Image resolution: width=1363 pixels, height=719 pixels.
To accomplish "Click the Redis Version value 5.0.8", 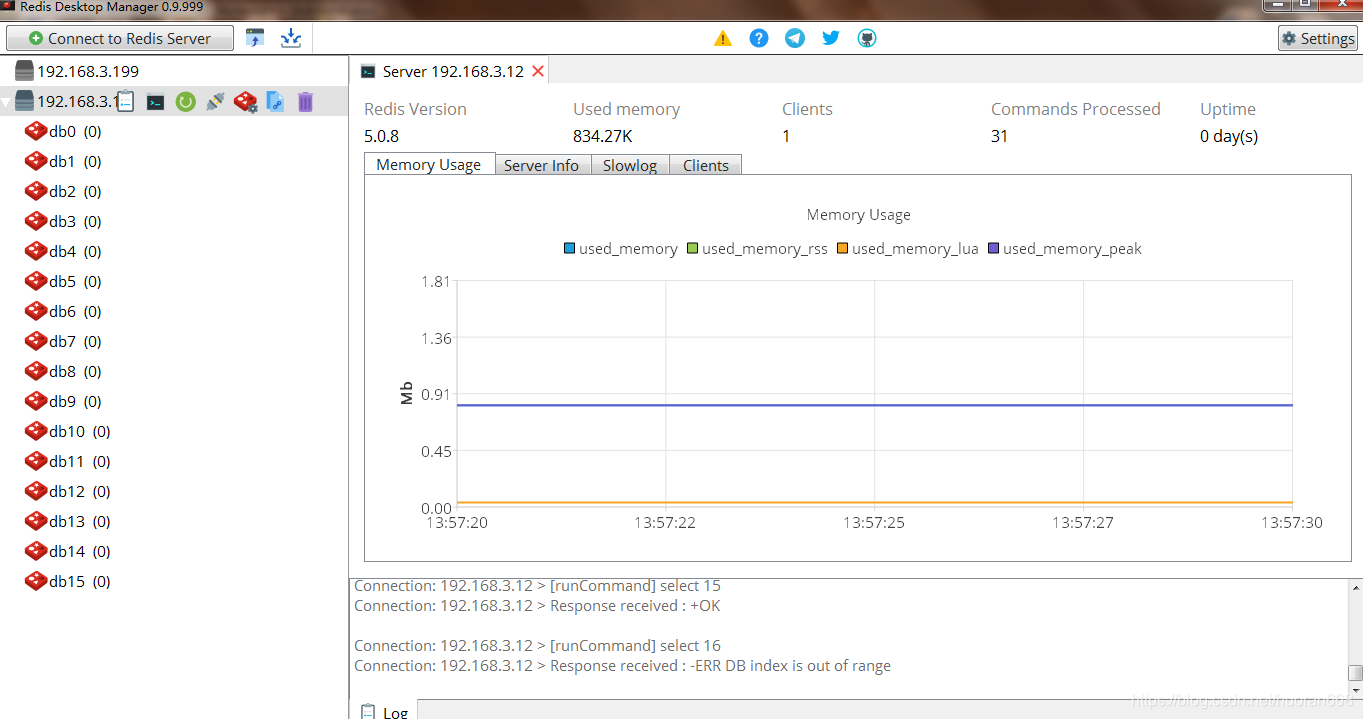I will point(382,136).
